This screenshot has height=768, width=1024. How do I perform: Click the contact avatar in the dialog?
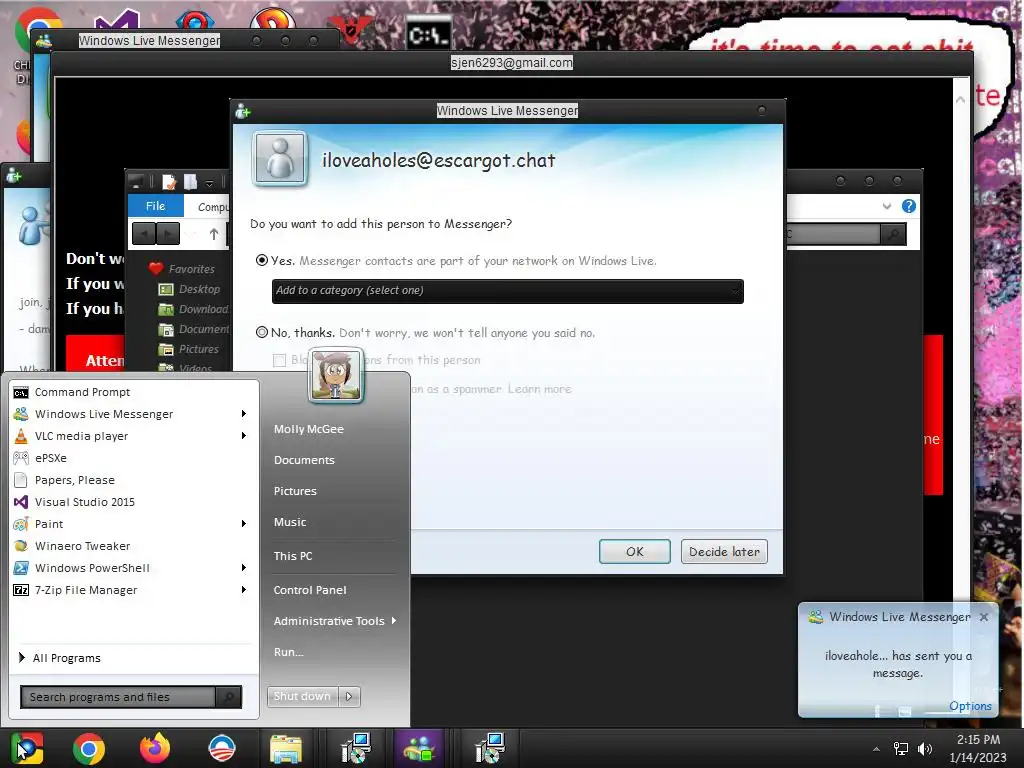(280, 158)
